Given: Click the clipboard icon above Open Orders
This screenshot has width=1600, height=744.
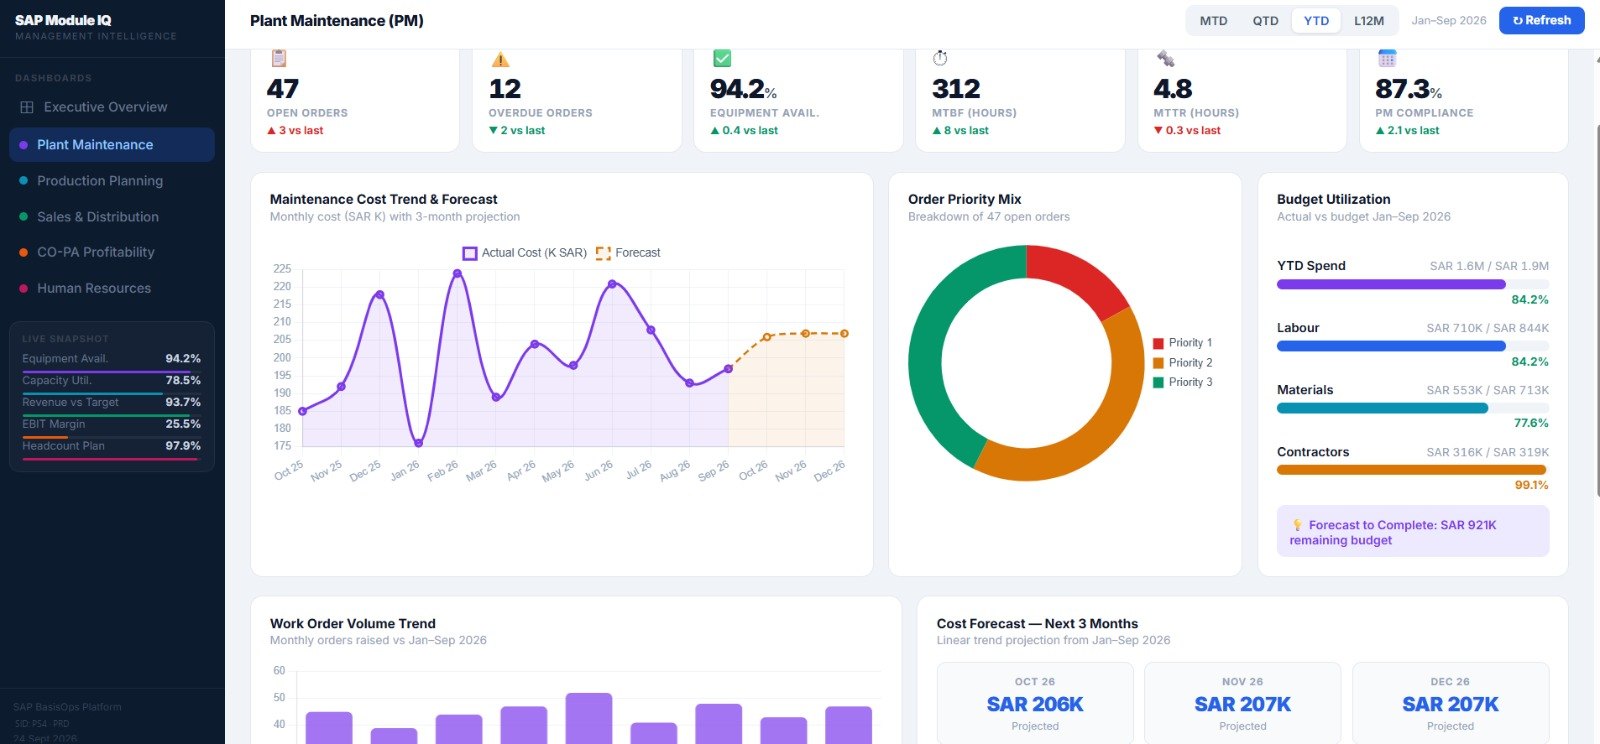Looking at the screenshot, I should point(279,59).
